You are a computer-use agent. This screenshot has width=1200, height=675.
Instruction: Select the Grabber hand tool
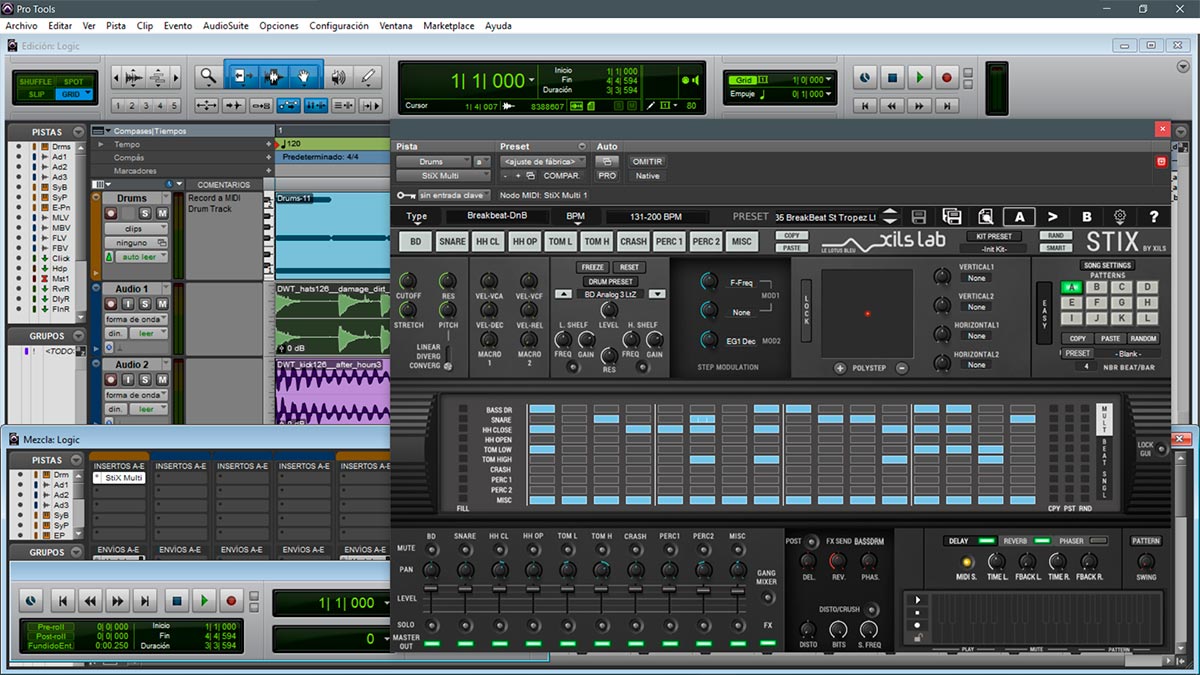tap(304, 76)
